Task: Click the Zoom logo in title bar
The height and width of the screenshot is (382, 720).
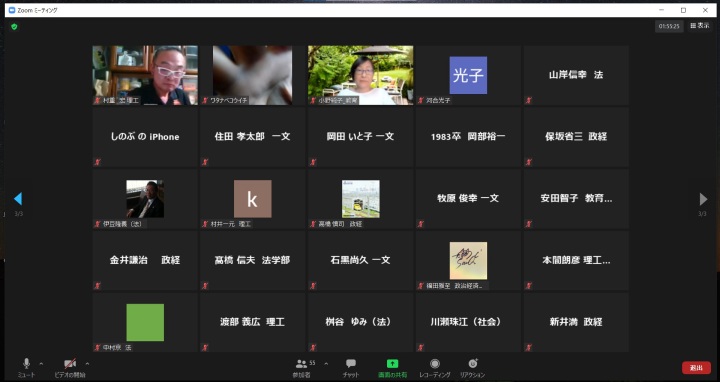Action: (12, 10)
